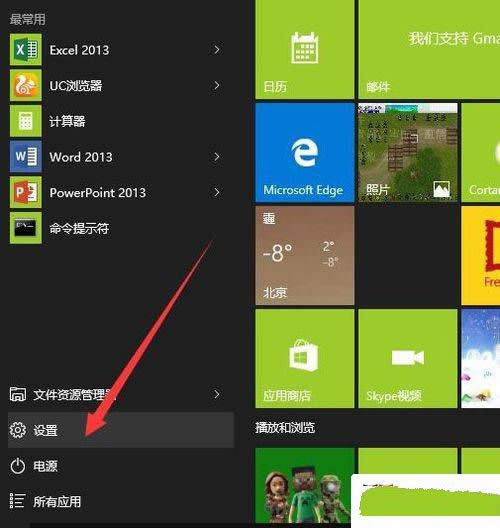Open the yellow Fresh Paint tile
500x528 pixels.
point(481,256)
